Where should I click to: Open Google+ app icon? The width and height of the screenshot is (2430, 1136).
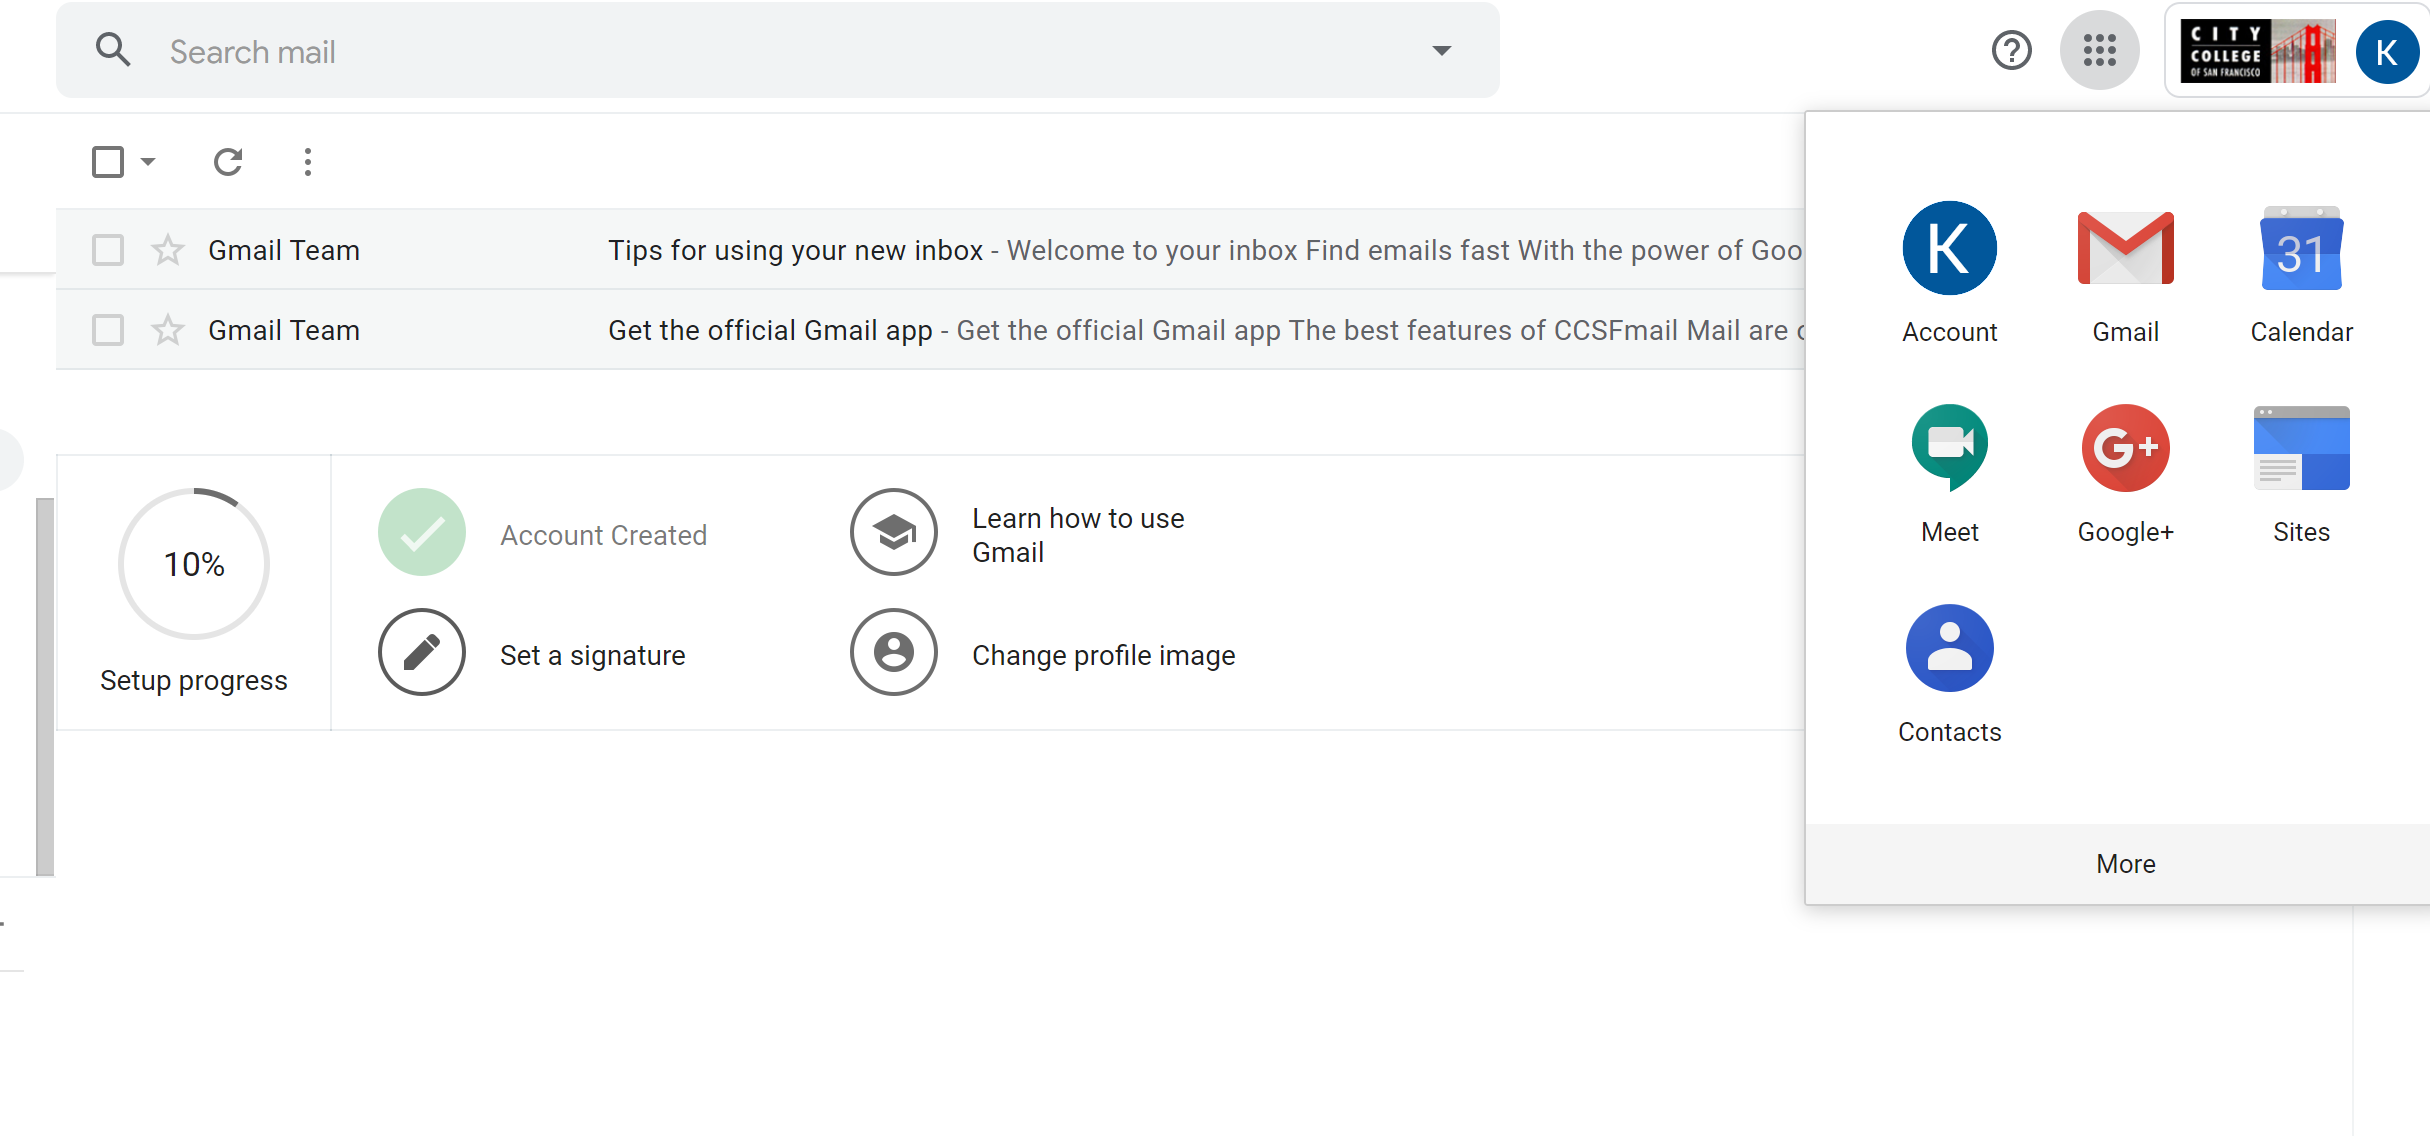click(2125, 447)
